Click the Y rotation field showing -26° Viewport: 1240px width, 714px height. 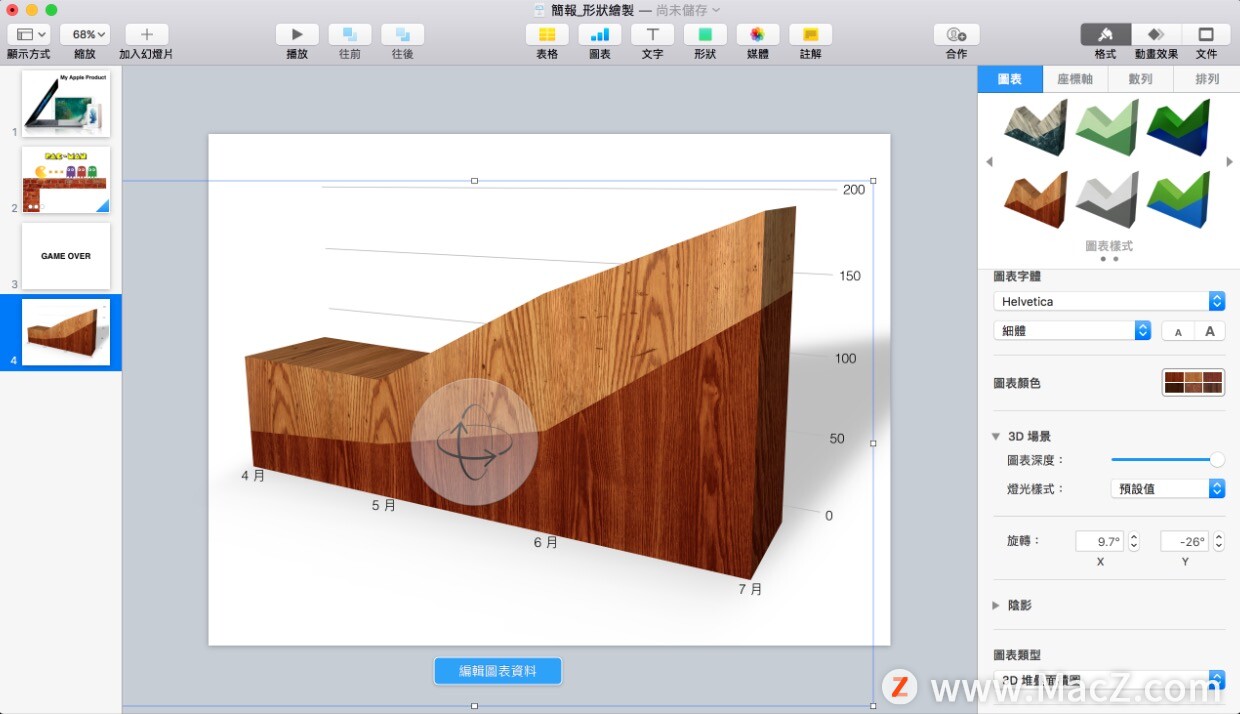pos(1185,541)
